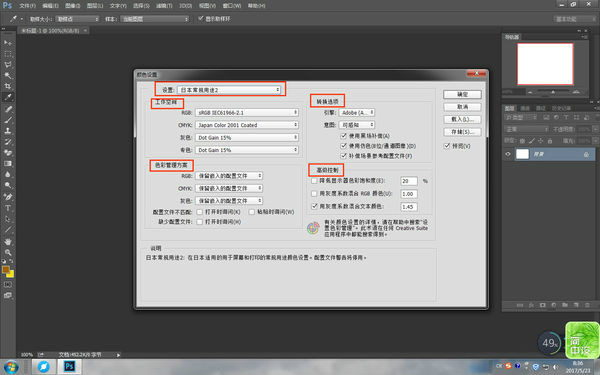
Task: Select the Brush tool
Action: click(x=8, y=120)
